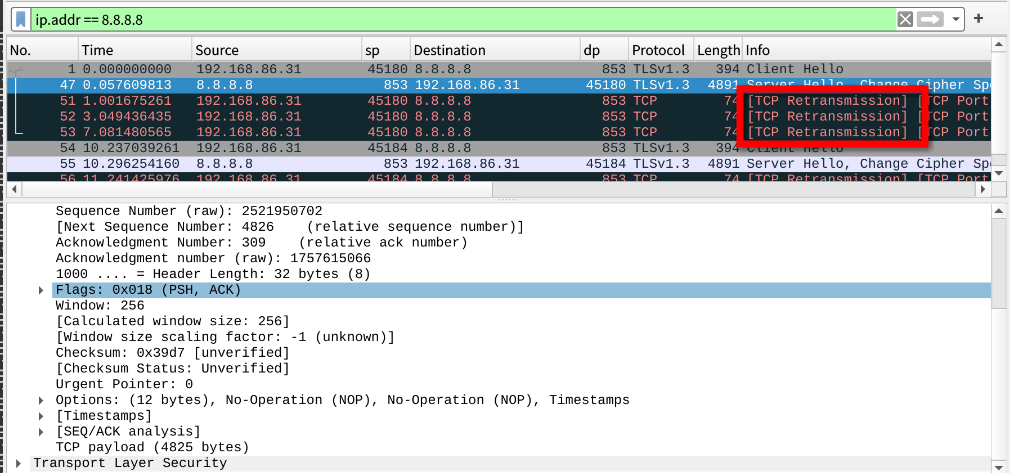
Task: Click the horizontal scrollbar right arrow
Action: point(983,189)
